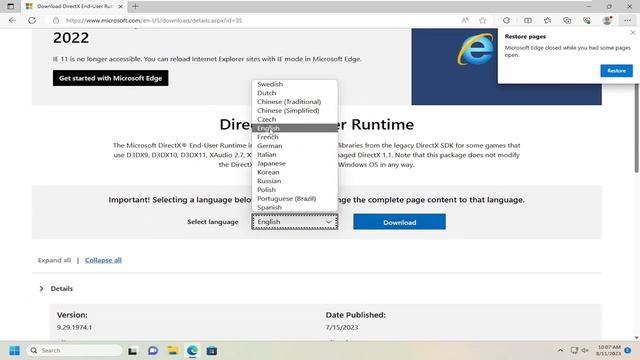Open the Chat app in taskbar
This screenshot has height=360, width=640.
pyautogui.click(x=153, y=351)
